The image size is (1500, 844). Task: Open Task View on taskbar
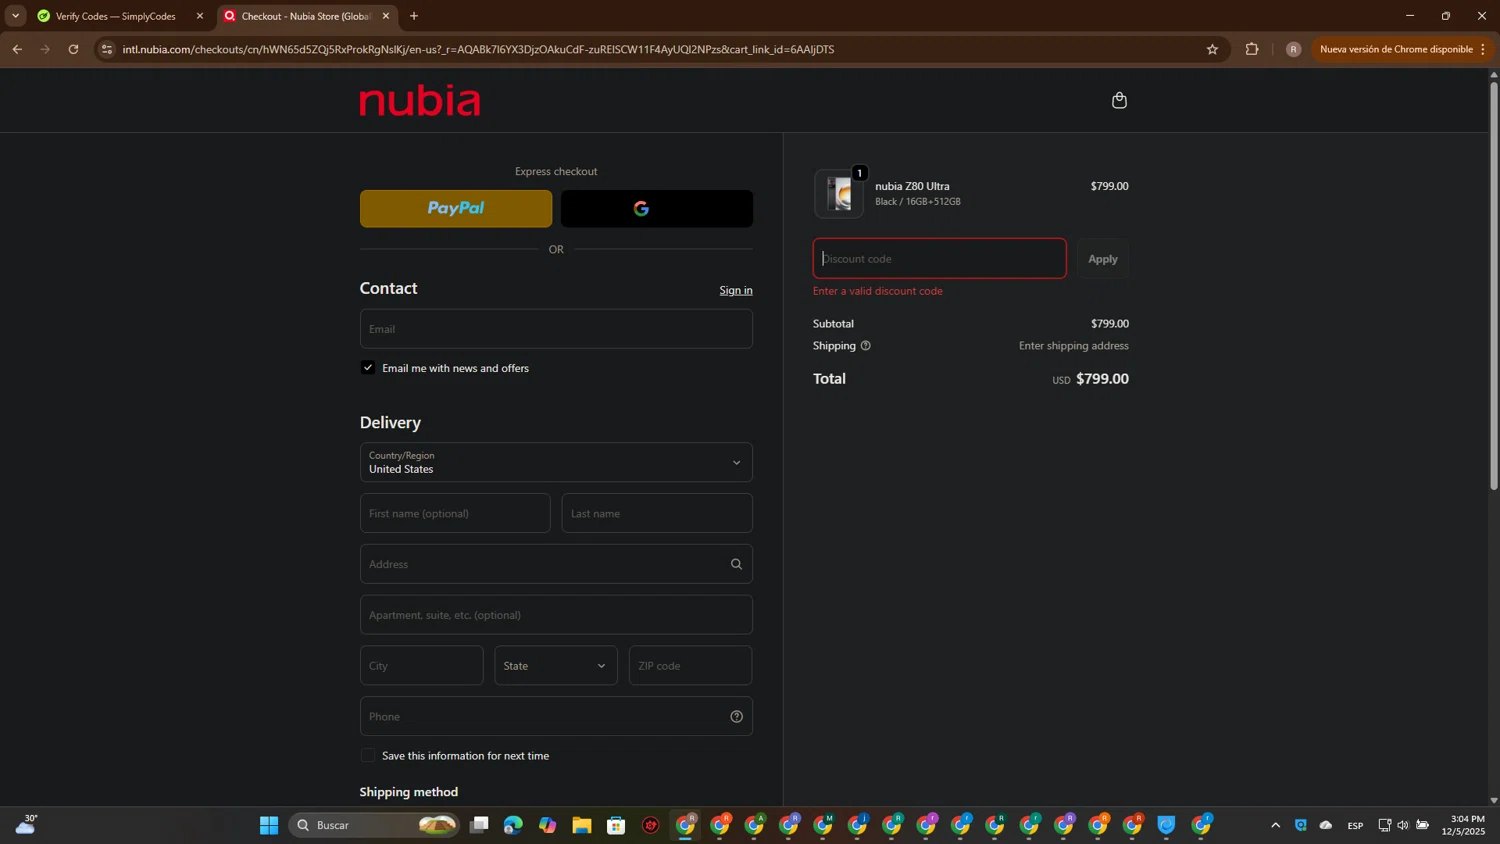[x=479, y=825]
